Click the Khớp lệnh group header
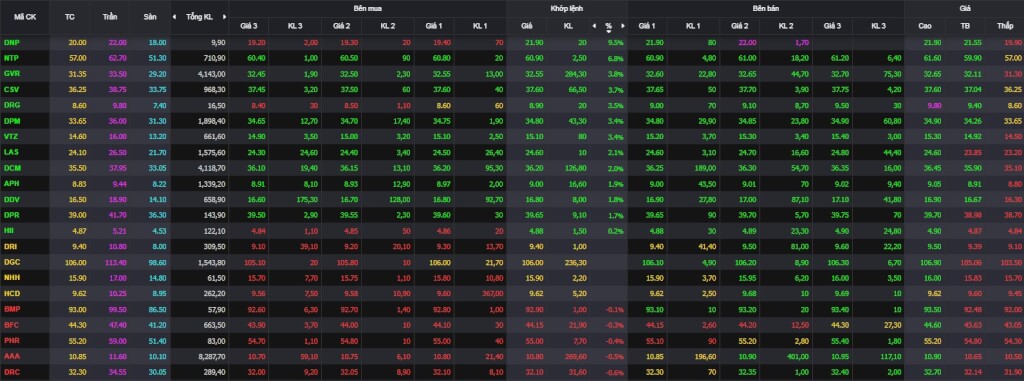This screenshot has width=1024, height=381. coord(567,8)
